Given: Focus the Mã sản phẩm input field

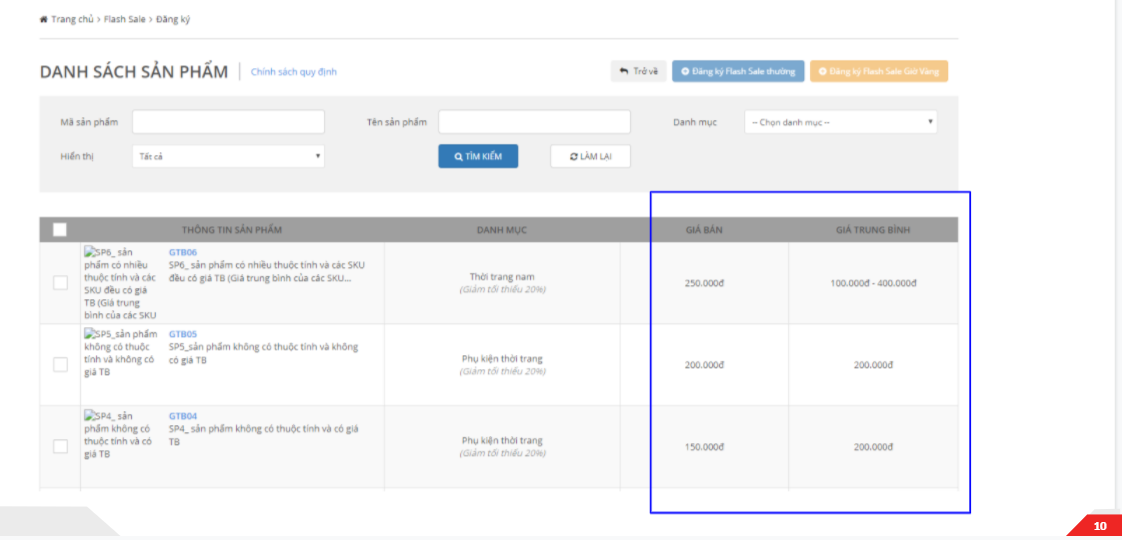Looking at the screenshot, I should (x=228, y=122).
